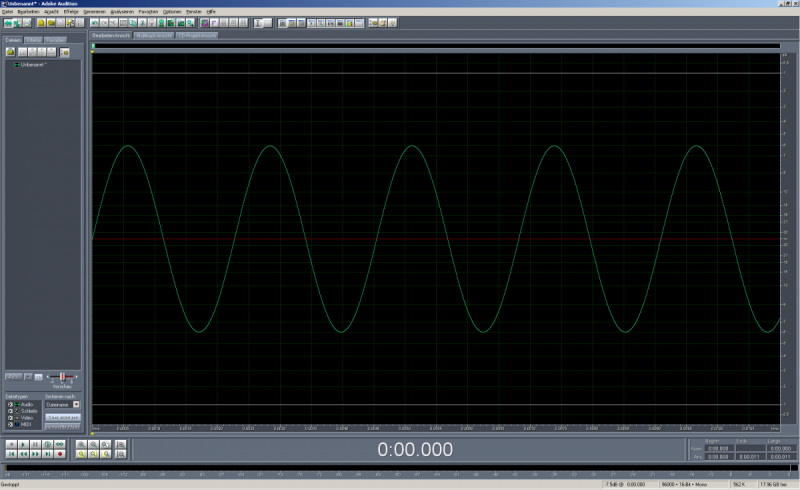Click the horizontal zoom in magnifier
The height and width of the screenshot is (490, 800).
81,444
